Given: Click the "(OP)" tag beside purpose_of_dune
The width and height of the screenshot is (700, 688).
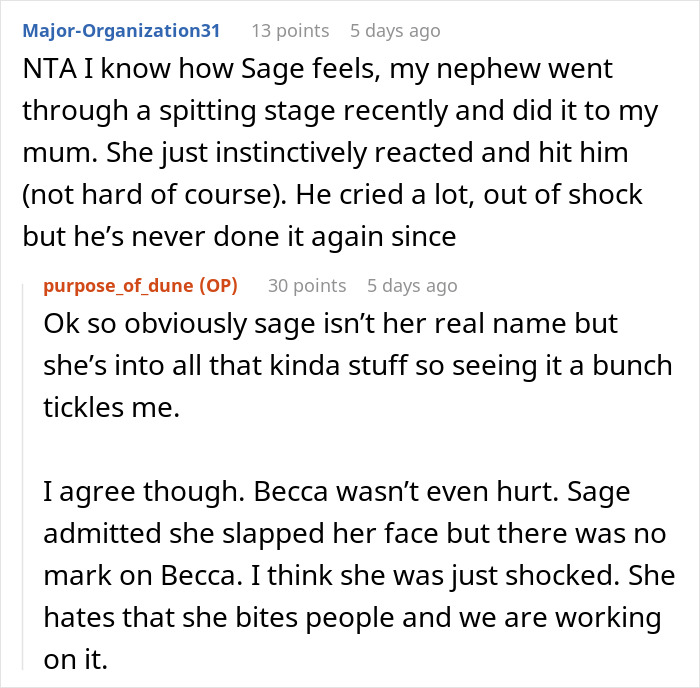Looking at the screenshot, I should pos(217,286).
